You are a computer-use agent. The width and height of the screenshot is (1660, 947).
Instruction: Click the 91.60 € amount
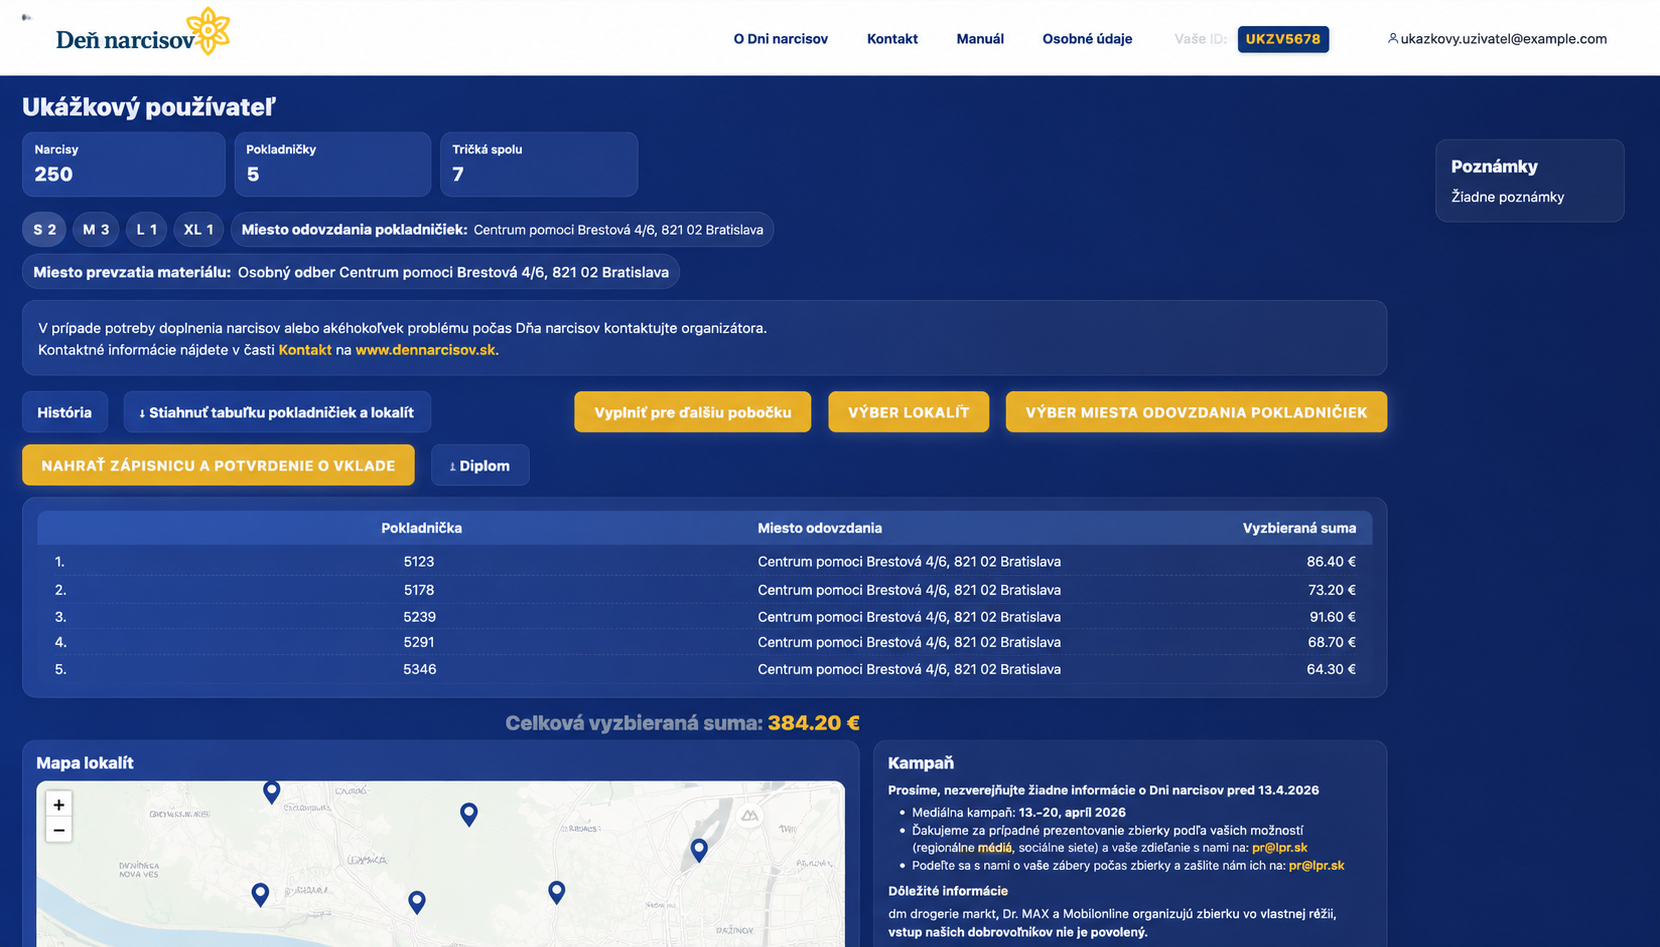coord(1332,617)
